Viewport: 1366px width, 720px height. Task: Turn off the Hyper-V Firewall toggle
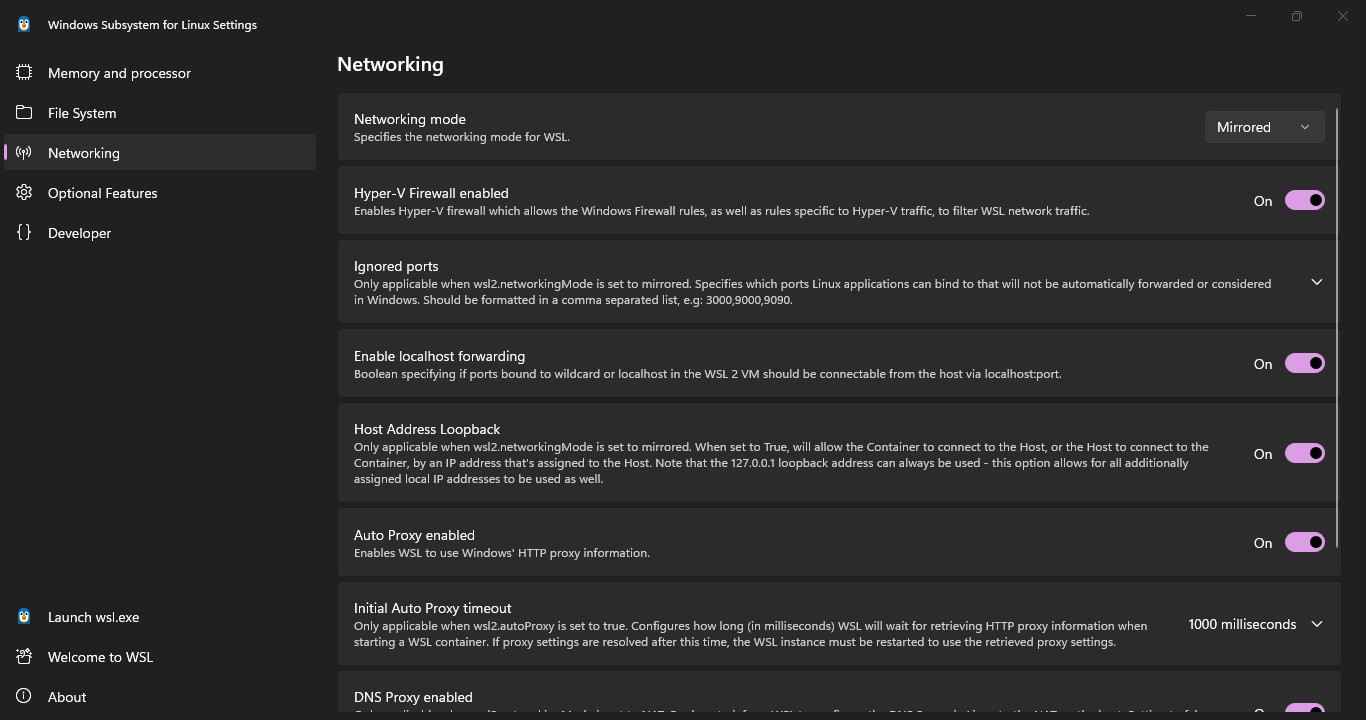[x=1304, y=201]
